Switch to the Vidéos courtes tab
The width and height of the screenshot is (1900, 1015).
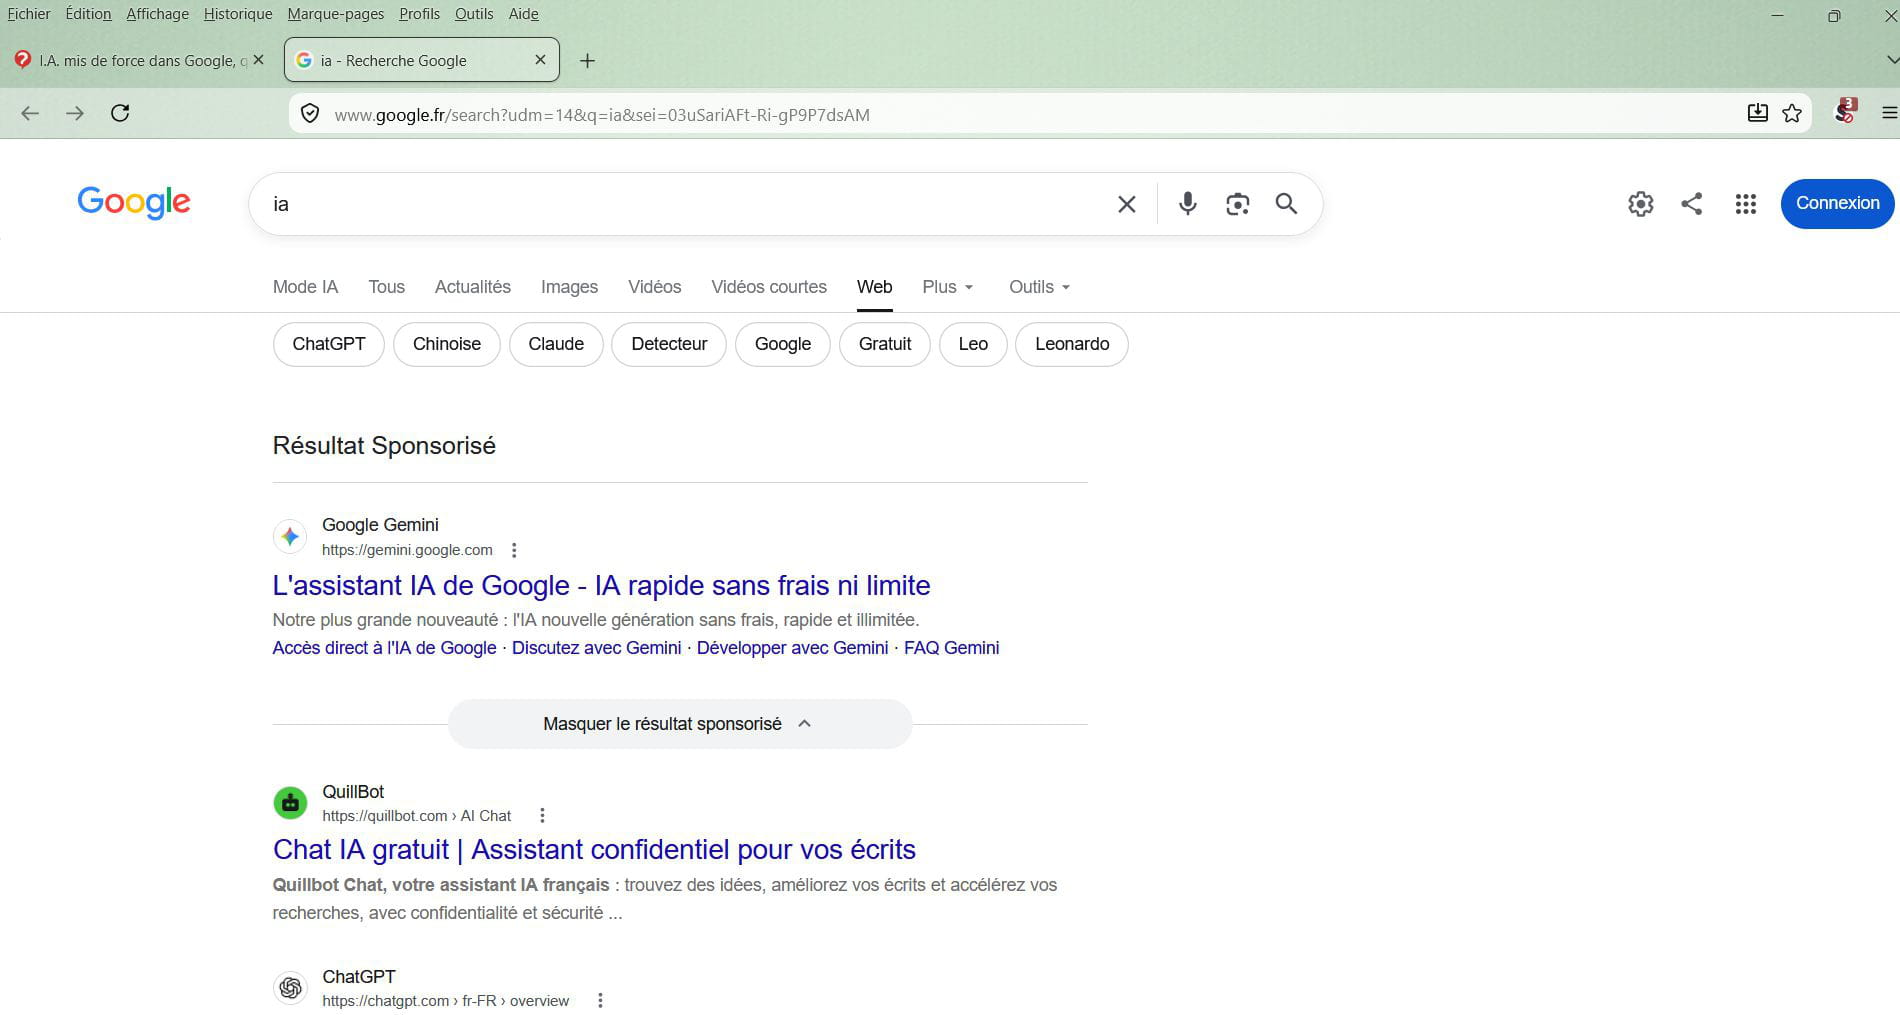pyautogui.click(x=769, y=287)
